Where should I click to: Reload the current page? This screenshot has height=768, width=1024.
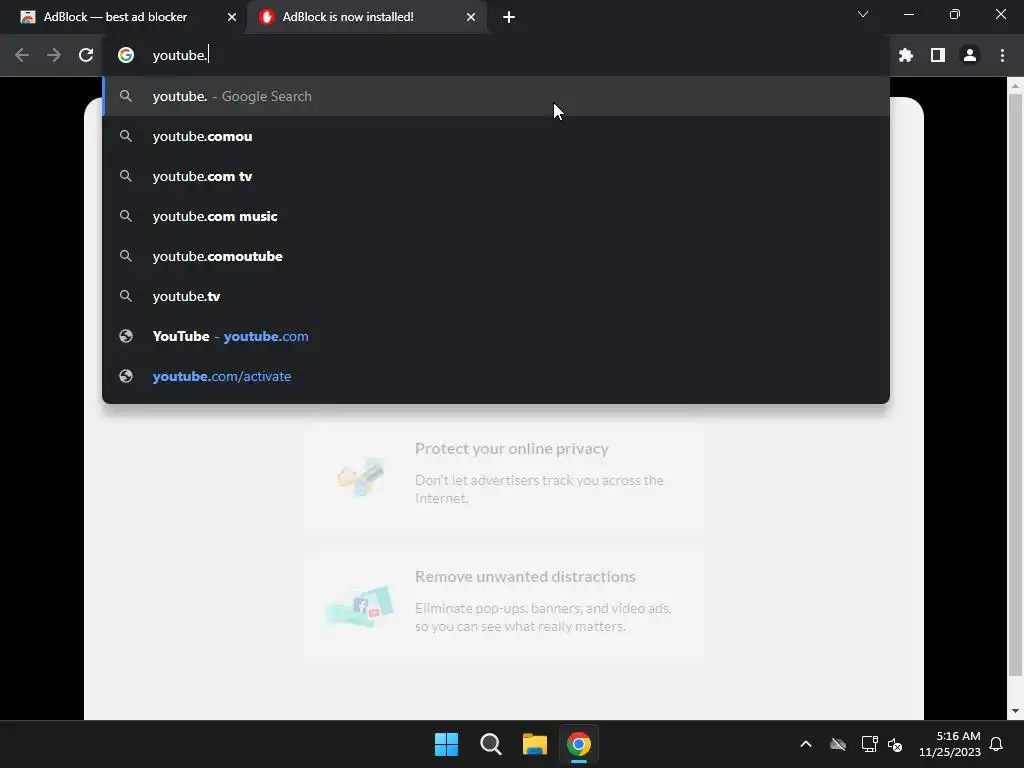click(x=86, y=56)
